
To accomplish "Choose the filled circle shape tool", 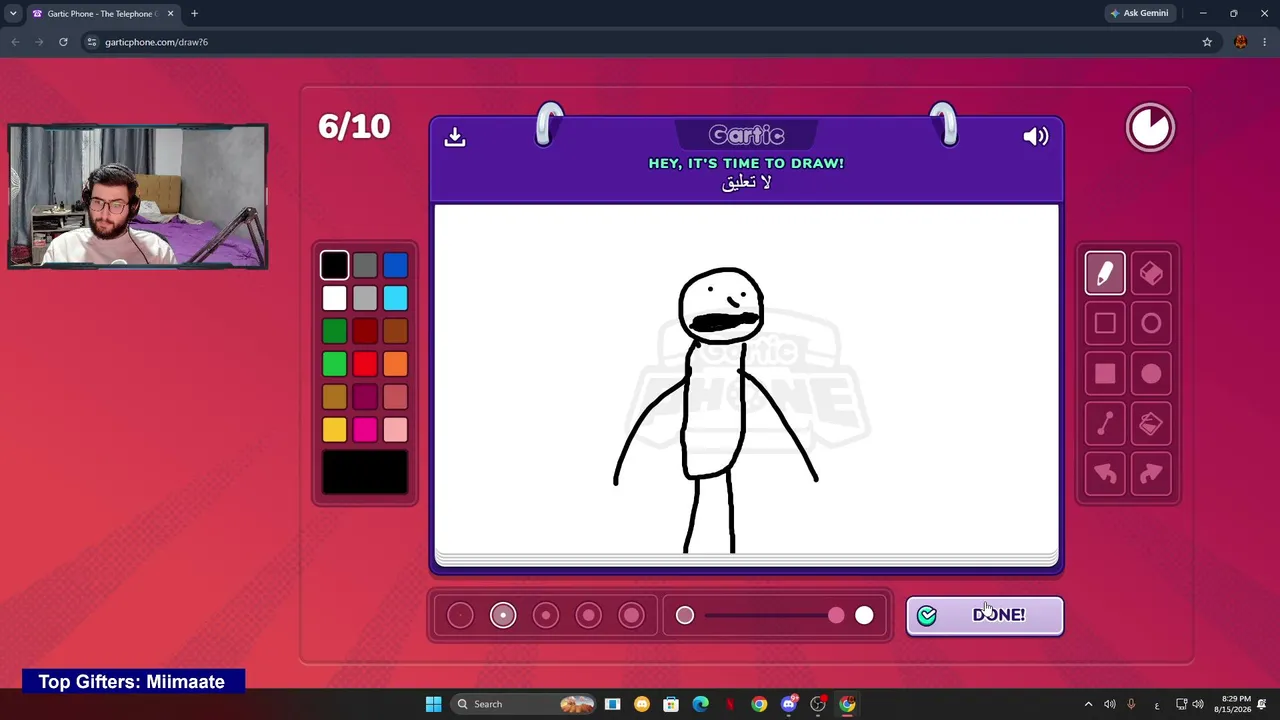I will tap(1151, 374).
